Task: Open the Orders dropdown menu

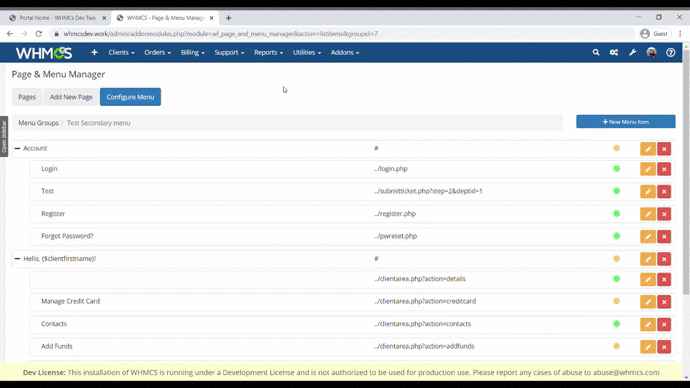Action: [157, 52]
